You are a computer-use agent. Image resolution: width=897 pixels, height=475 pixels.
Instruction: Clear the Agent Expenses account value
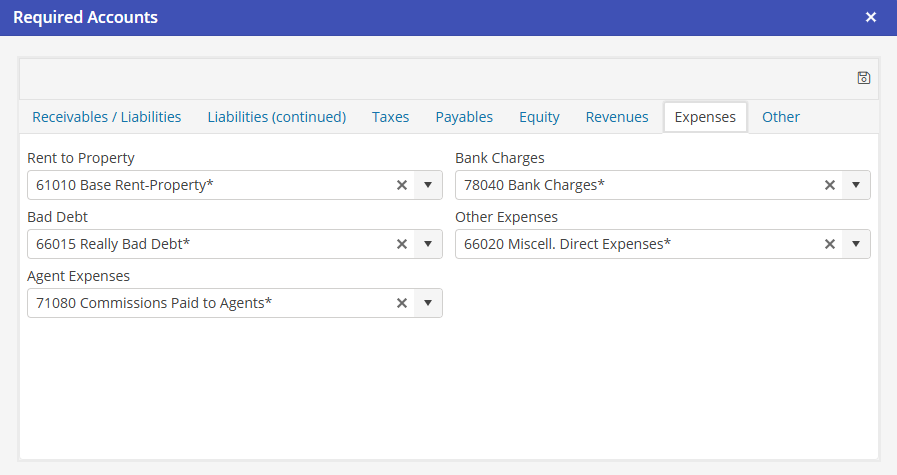[x=402, y=303]
